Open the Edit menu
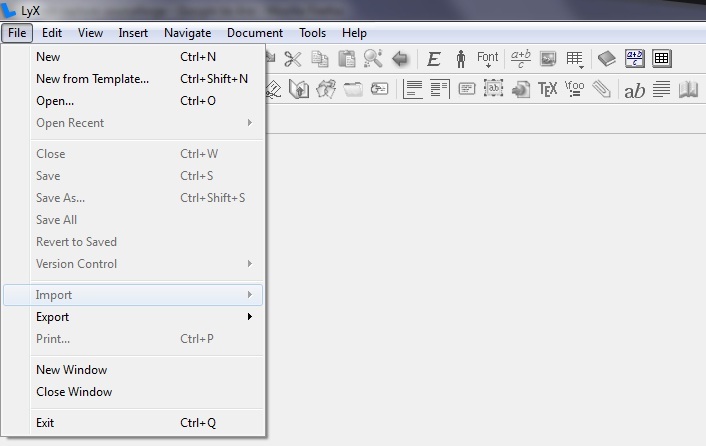Image resolution: width=706 pixels, height=446 pixels. pos(52,33)
